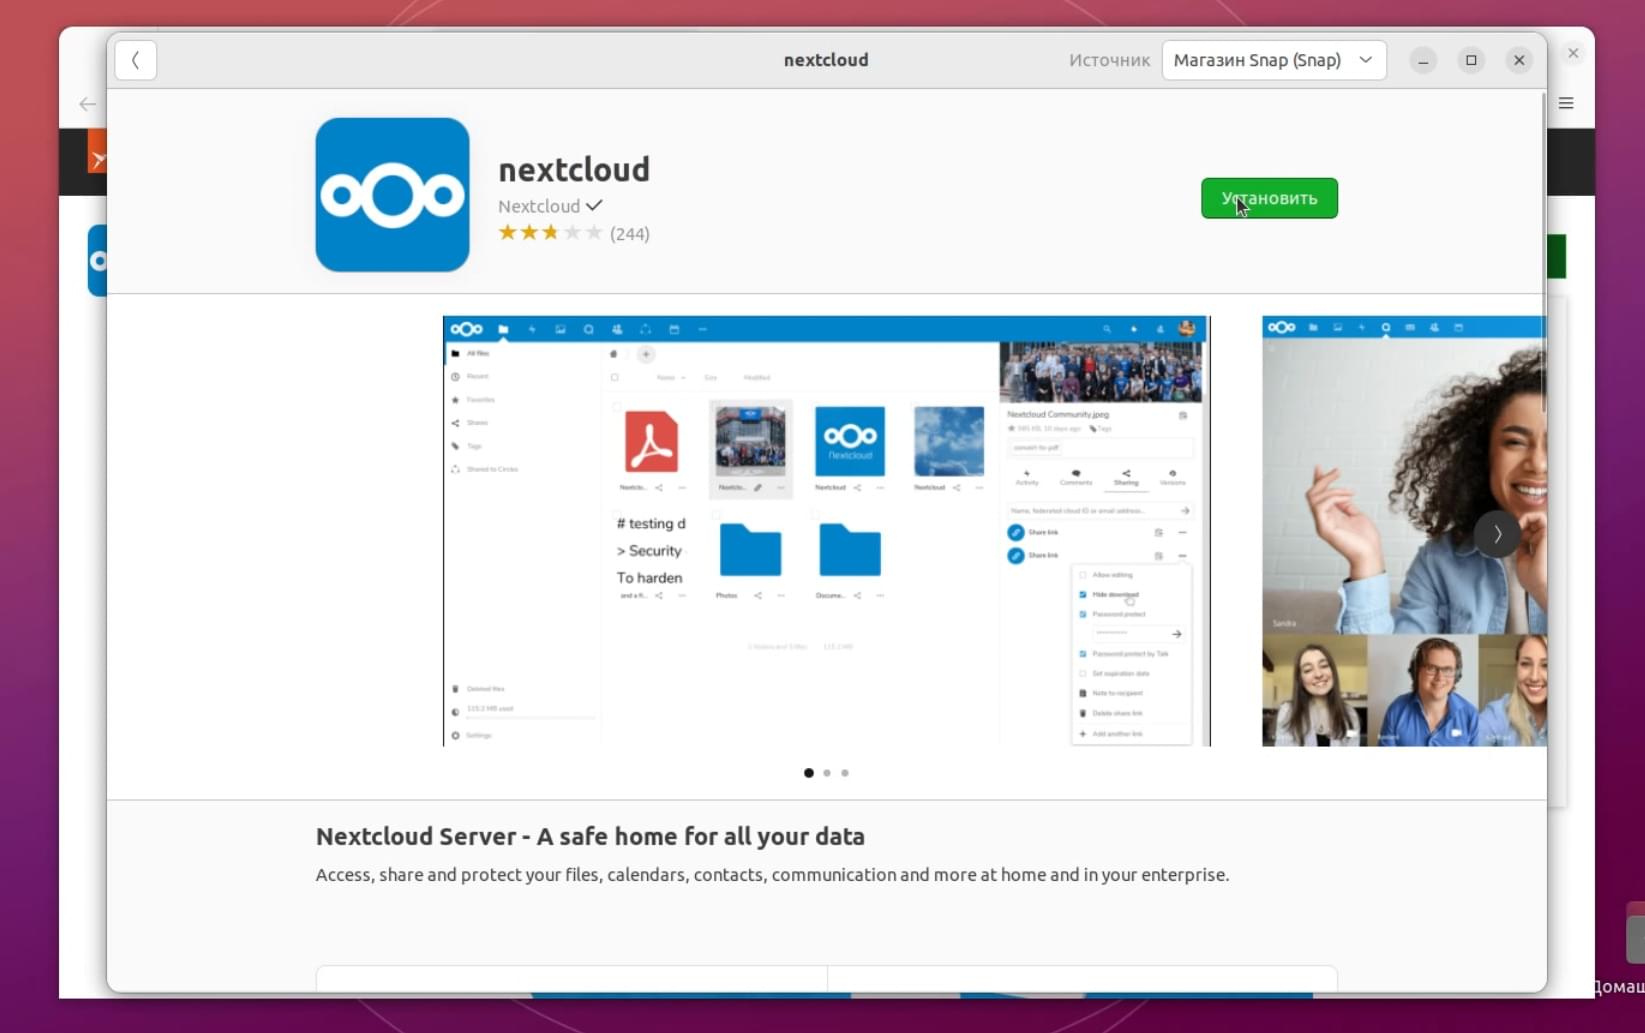
Task: Open the second screenshot with the video call
Action: (x=1404, y=531)
